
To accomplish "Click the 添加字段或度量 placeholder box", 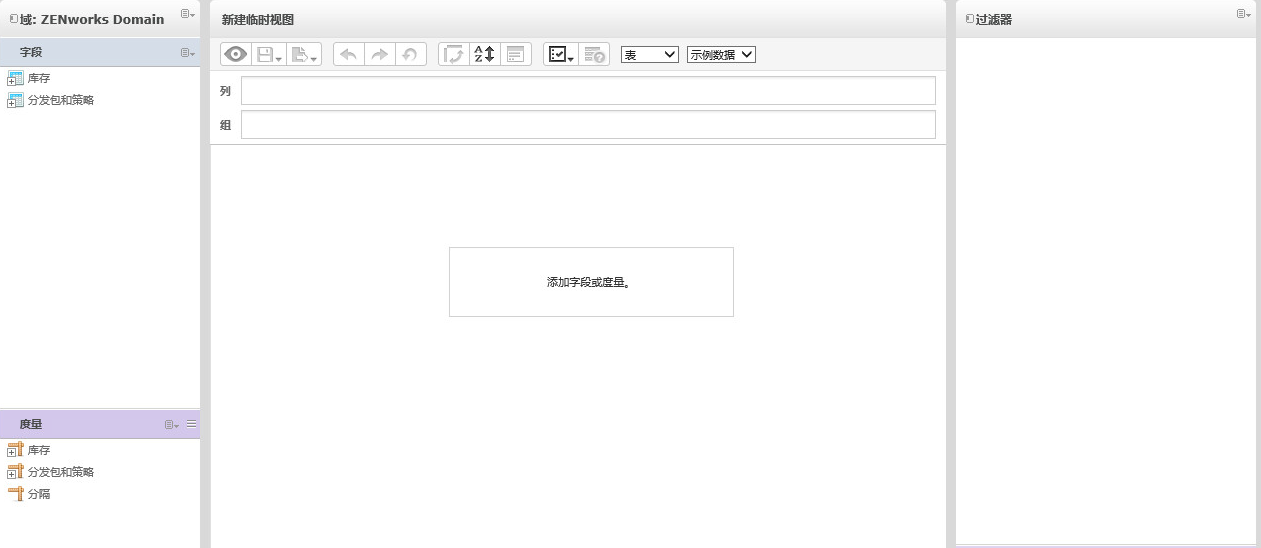I will (591, 282).
